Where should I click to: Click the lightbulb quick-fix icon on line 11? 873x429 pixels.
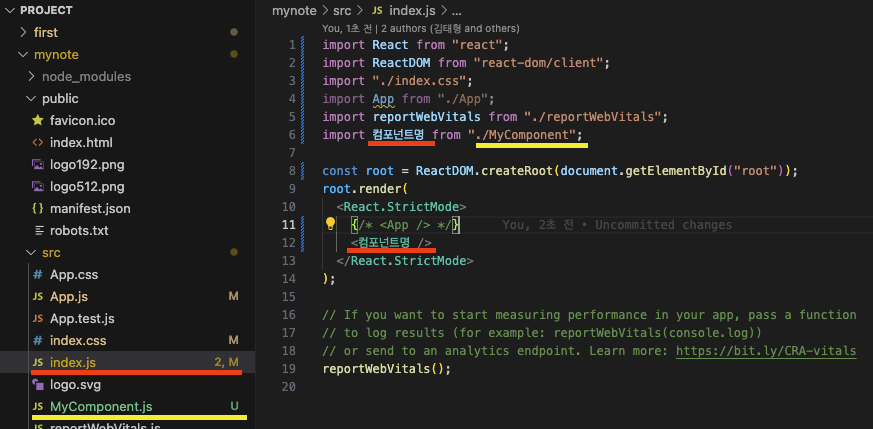point(330,224)
